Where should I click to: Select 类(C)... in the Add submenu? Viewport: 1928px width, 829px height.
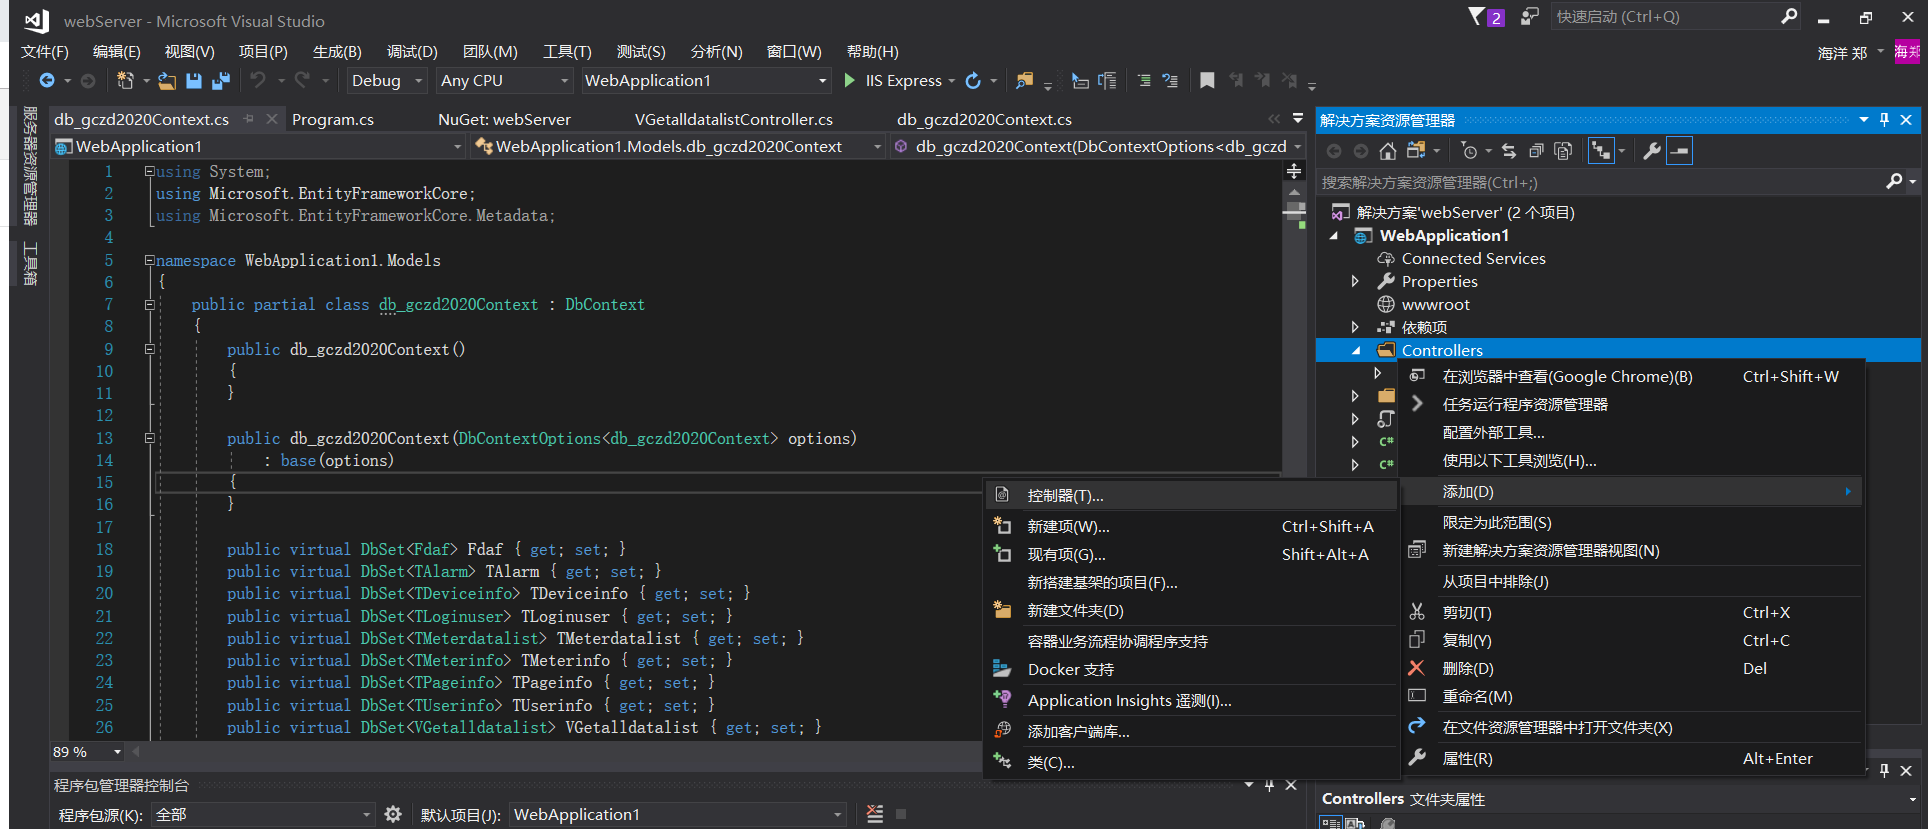click(1191, 763)
